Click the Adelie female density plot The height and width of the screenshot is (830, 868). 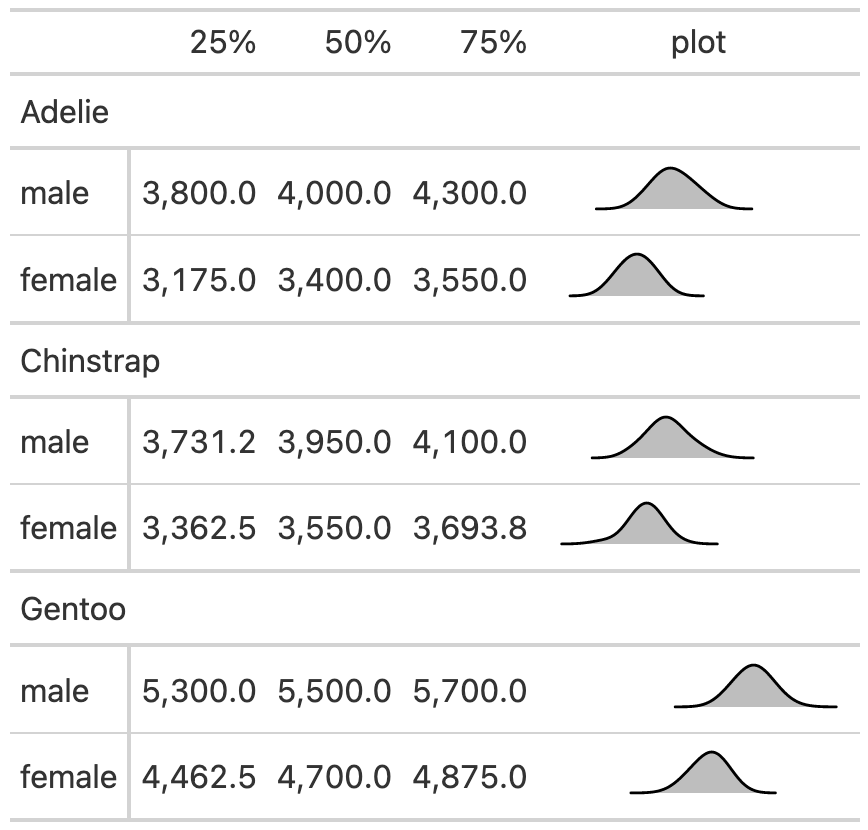click(x=637, y=277)
